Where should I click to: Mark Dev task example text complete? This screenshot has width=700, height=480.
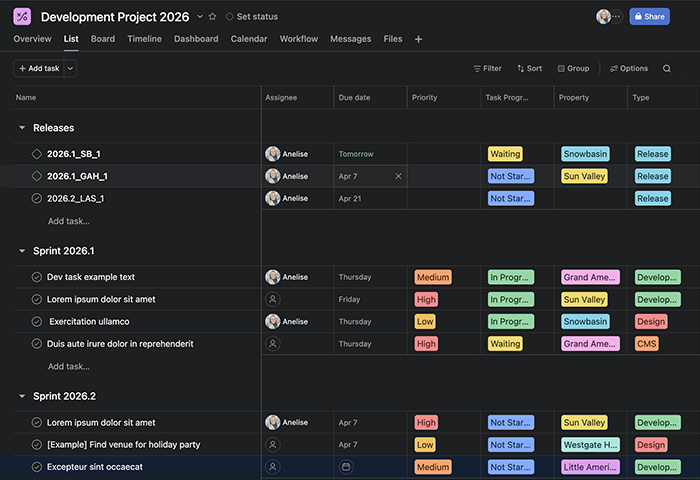pyautogui.click(x=37, y=277)
